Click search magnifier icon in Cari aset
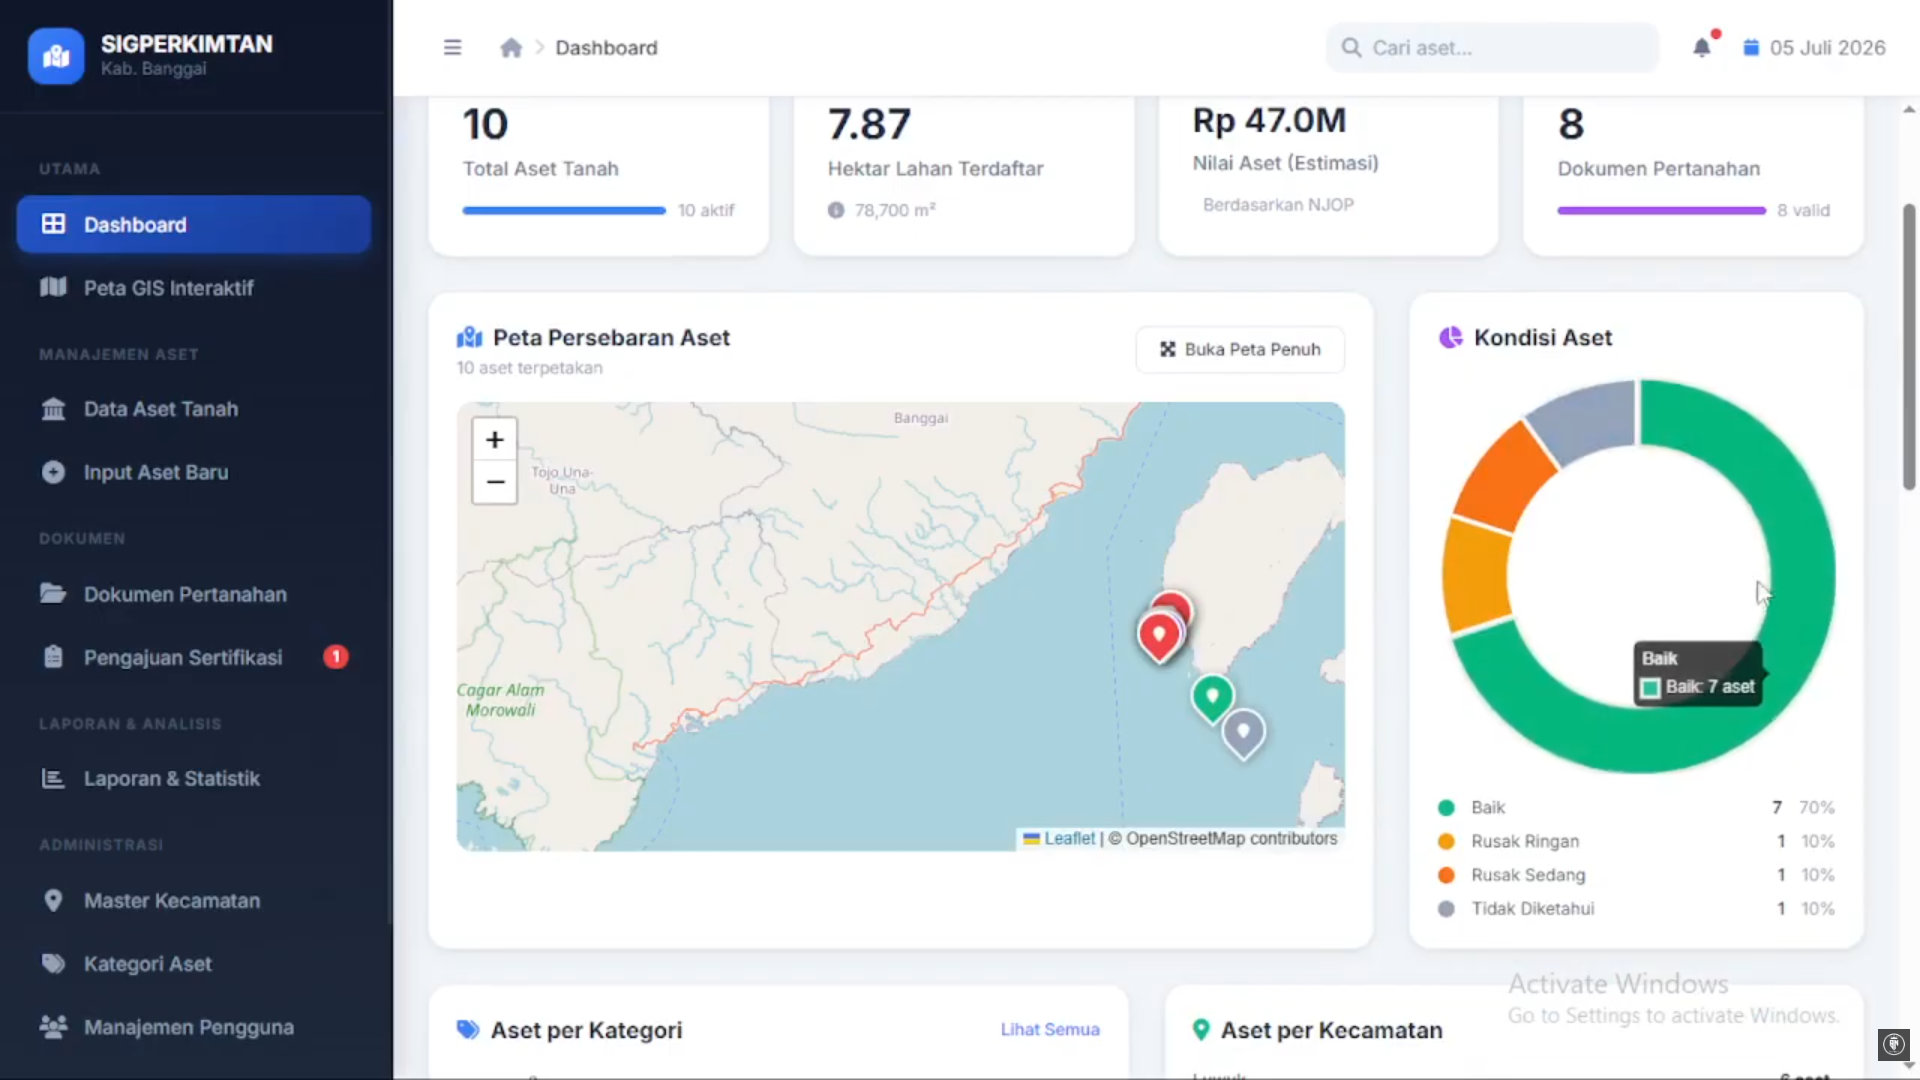The height and width of the screenshot is (1080, 1920). click(1351, 47)
